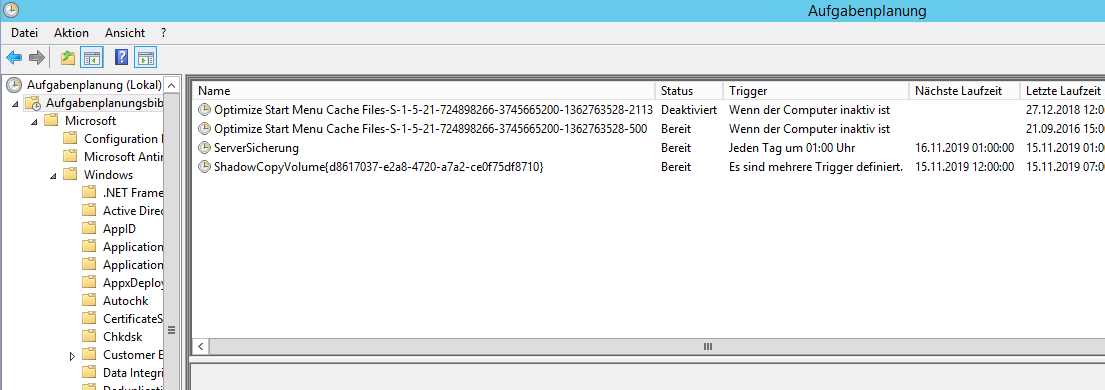The image size is (1105, 390).
Task: Click the Aufgabenplanung (Lokal) root clock icon
Action: [x=14, y=85]
